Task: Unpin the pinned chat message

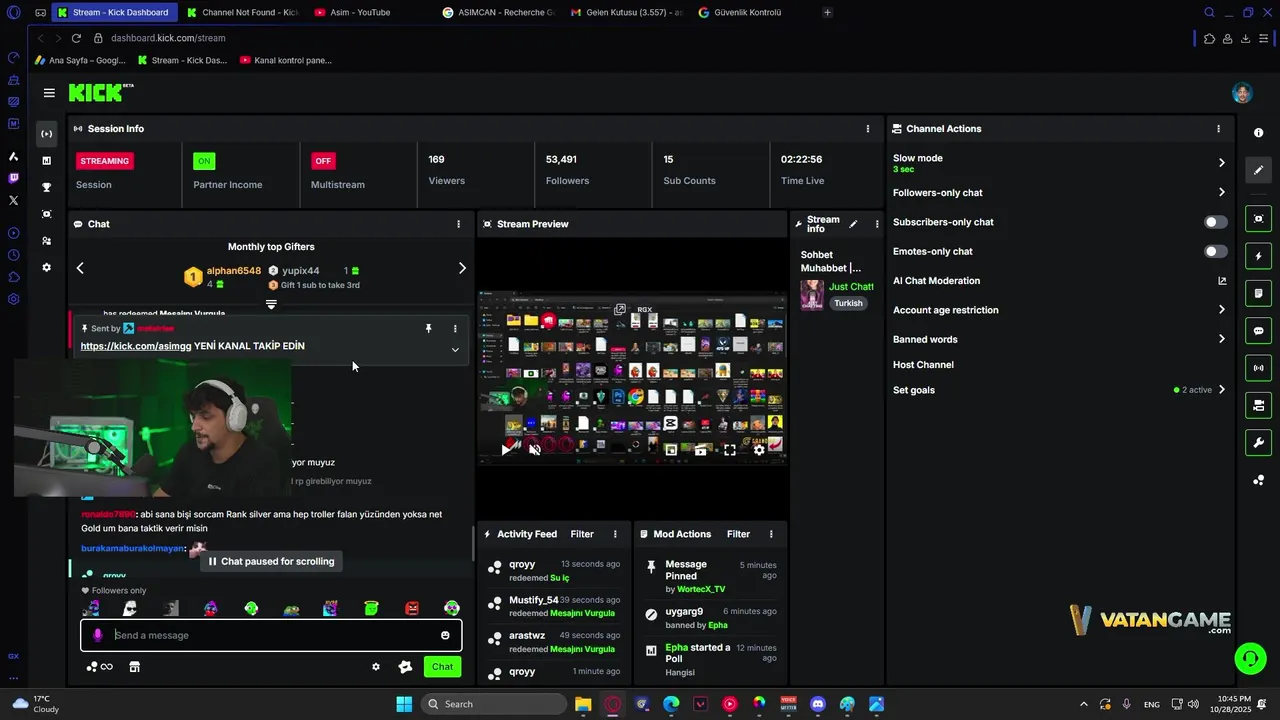Action: click(x=428, y=328)
